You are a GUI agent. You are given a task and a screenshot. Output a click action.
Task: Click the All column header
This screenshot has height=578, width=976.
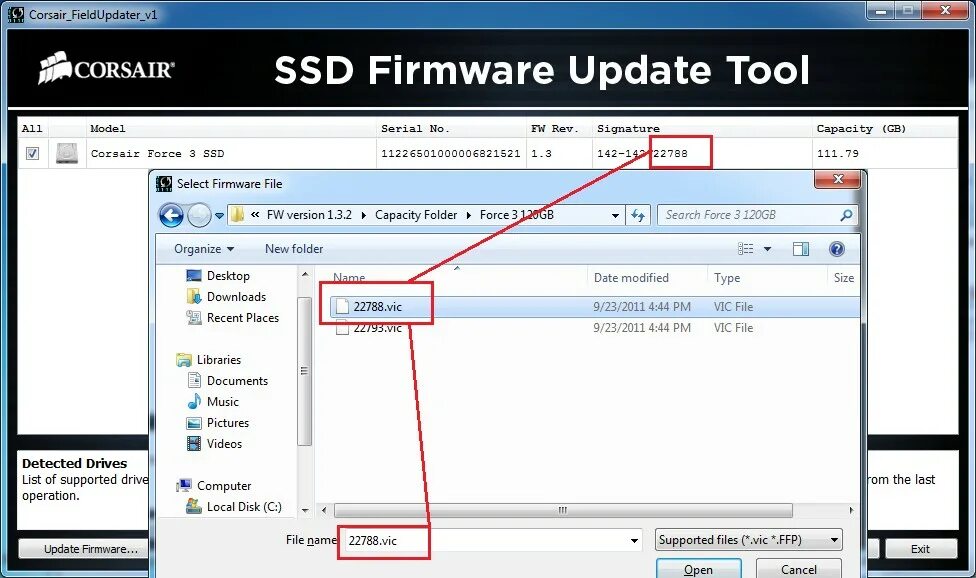point(32,129)
